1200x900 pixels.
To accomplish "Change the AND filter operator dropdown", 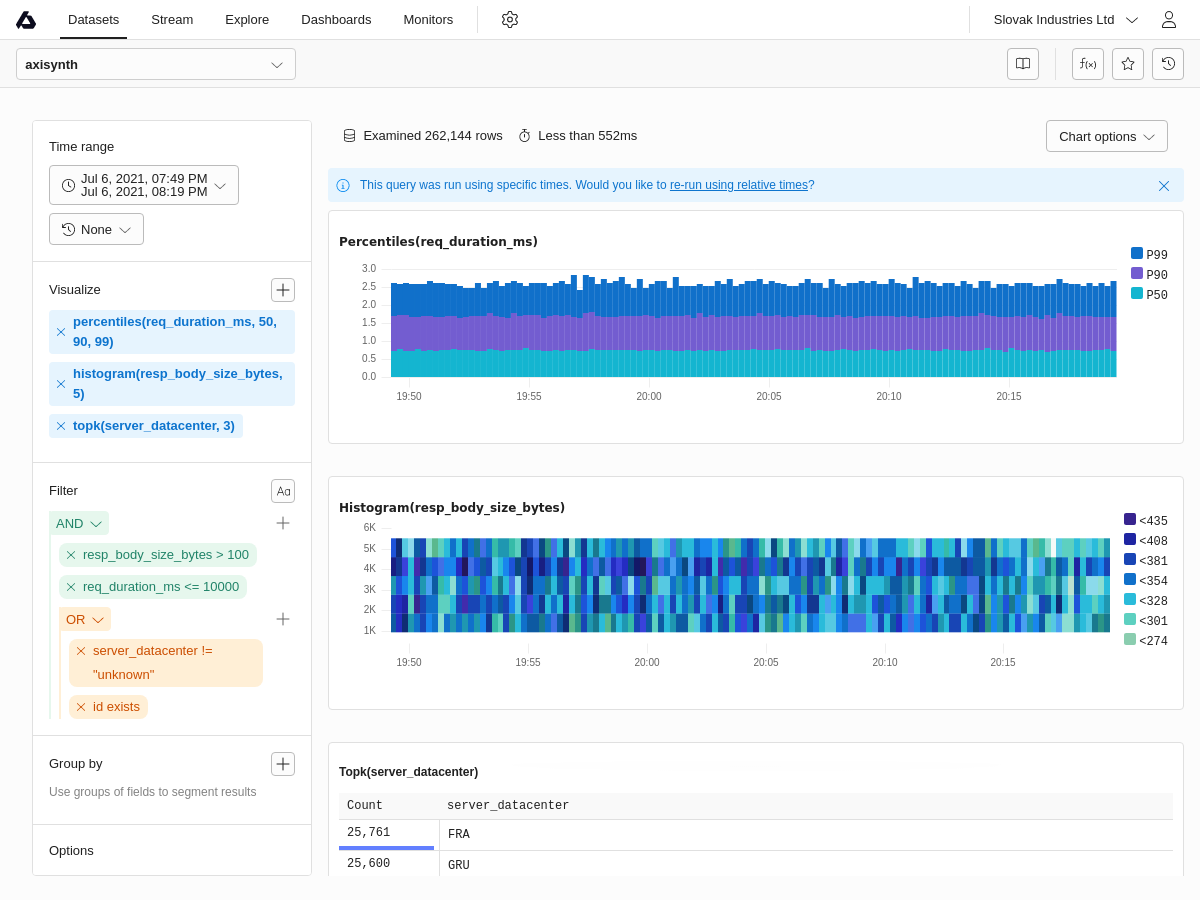I will (79, 523).
